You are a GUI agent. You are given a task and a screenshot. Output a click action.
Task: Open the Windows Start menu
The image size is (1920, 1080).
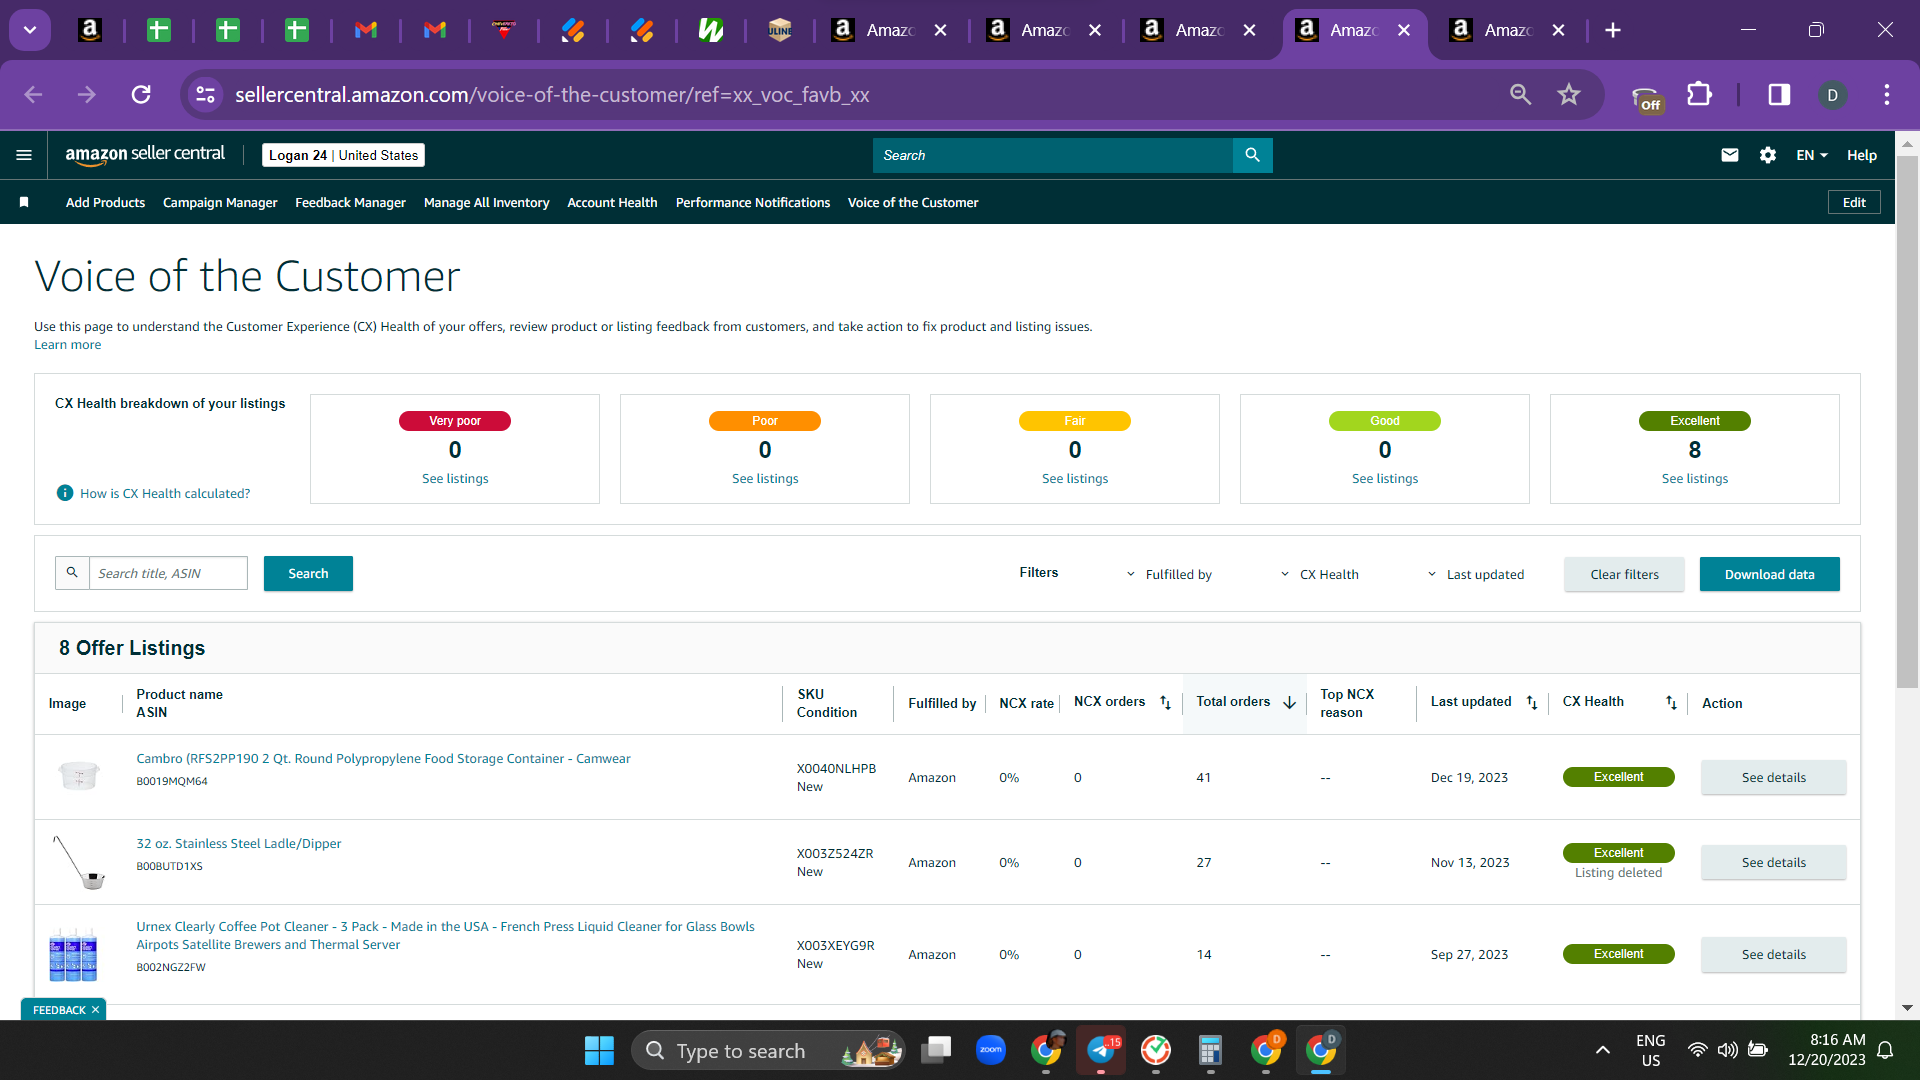coord(599,1050)
